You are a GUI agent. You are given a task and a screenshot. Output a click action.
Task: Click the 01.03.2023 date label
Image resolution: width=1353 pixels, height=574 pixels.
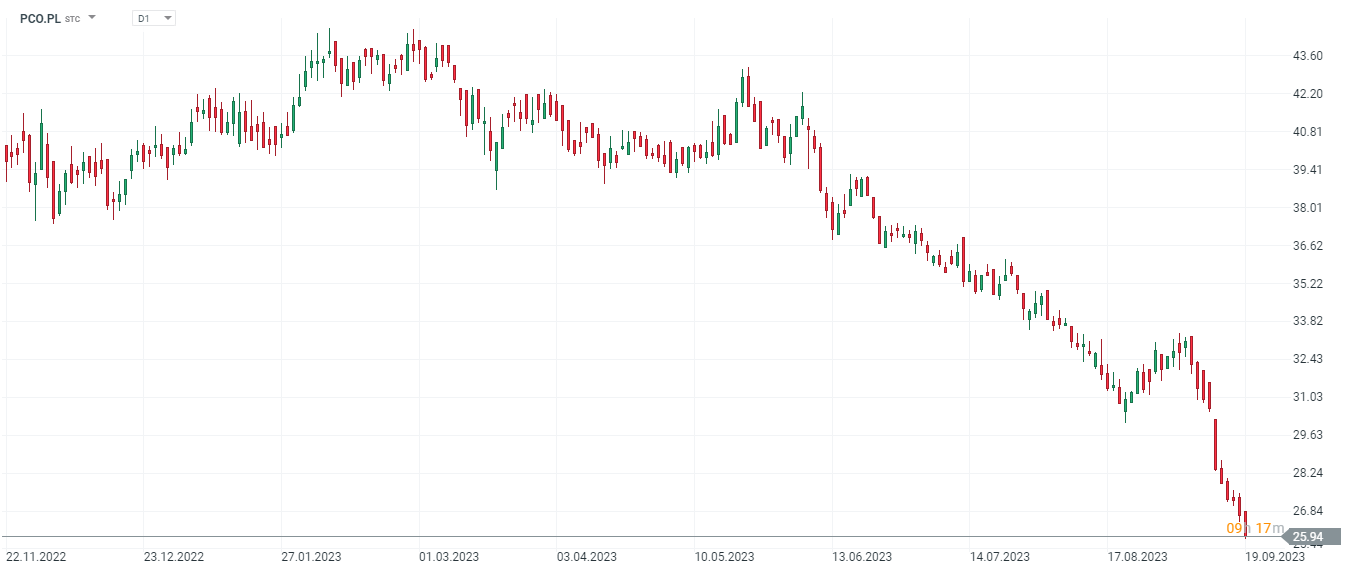[449, 556]
